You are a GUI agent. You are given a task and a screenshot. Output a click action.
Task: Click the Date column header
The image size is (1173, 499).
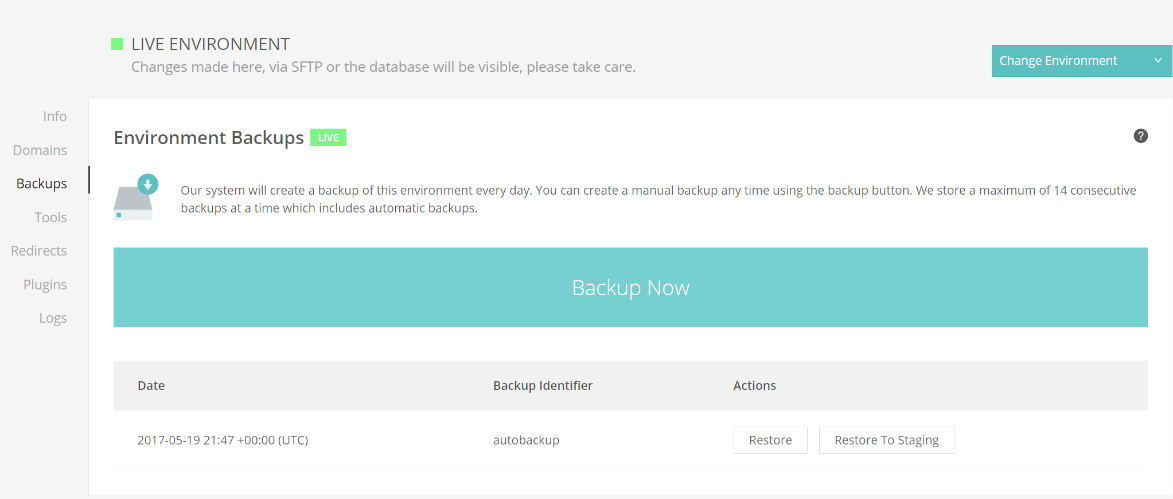pos(151,386)
